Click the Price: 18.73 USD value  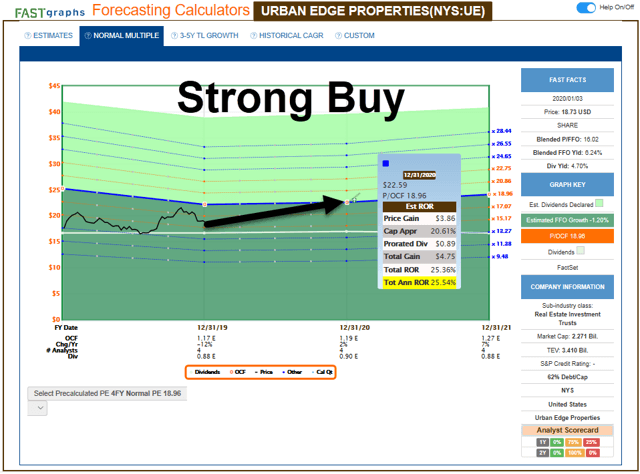pyautogui.click(x=567, y=112)
